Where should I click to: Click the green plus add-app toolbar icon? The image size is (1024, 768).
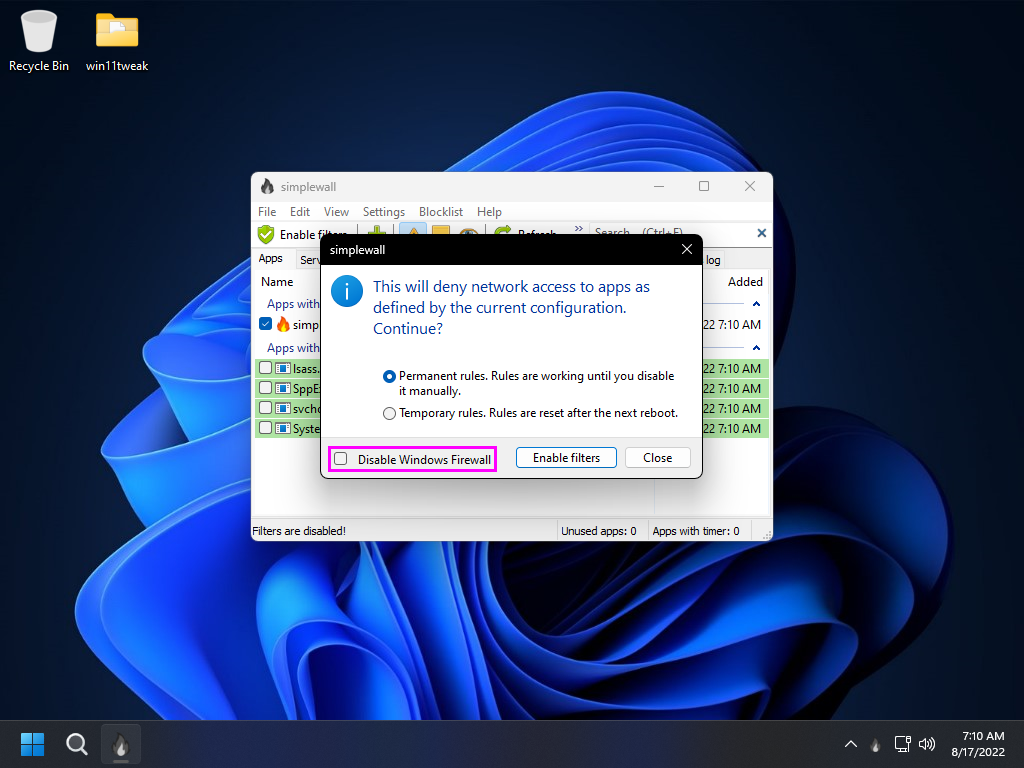[x=377, y=231]
